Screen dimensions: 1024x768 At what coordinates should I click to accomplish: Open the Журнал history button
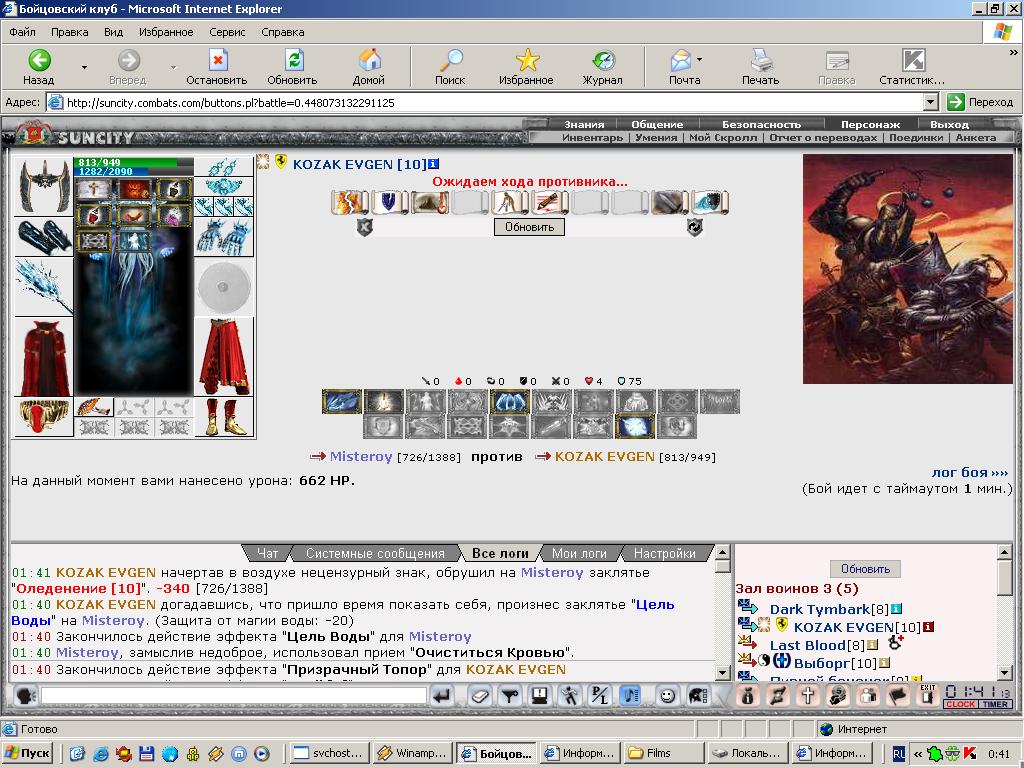pos(602,67)
